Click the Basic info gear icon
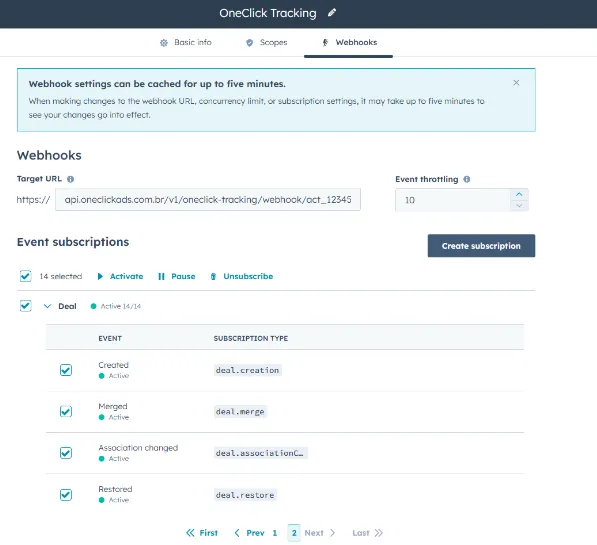Screen dimensions: 597x545 point(164,43)
